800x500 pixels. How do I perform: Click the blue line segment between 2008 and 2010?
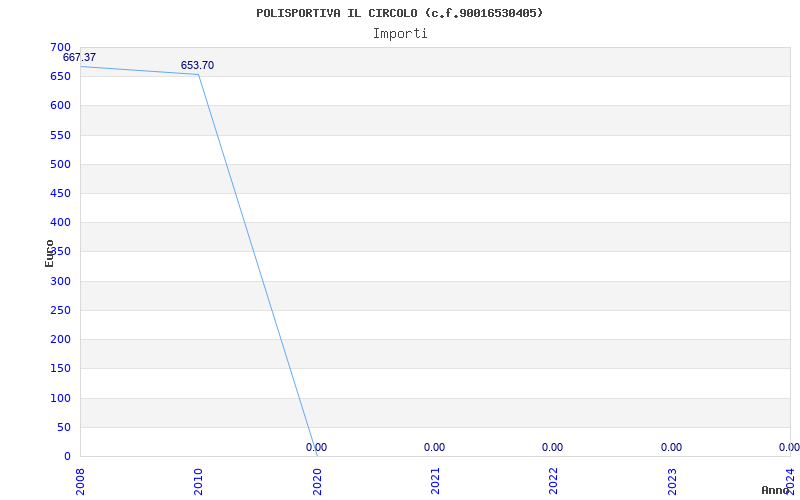139,70
